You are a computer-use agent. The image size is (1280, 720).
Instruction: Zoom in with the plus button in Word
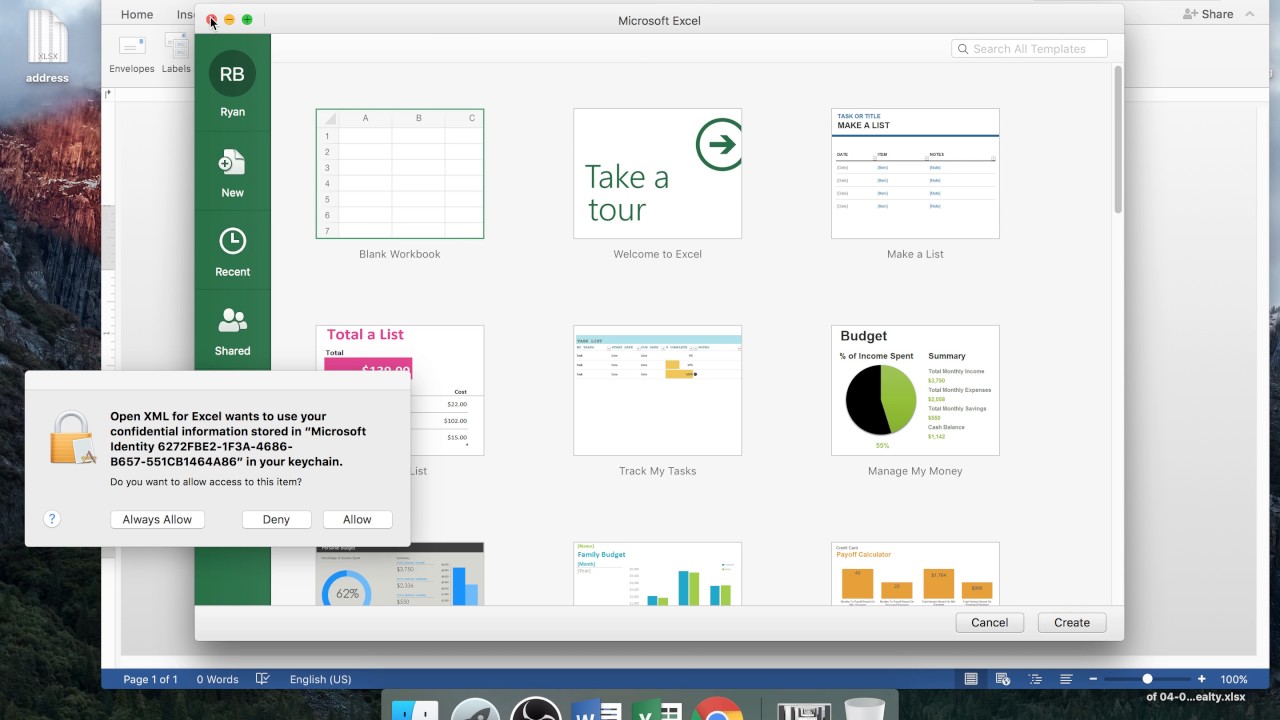click(x=1201, y=679)
